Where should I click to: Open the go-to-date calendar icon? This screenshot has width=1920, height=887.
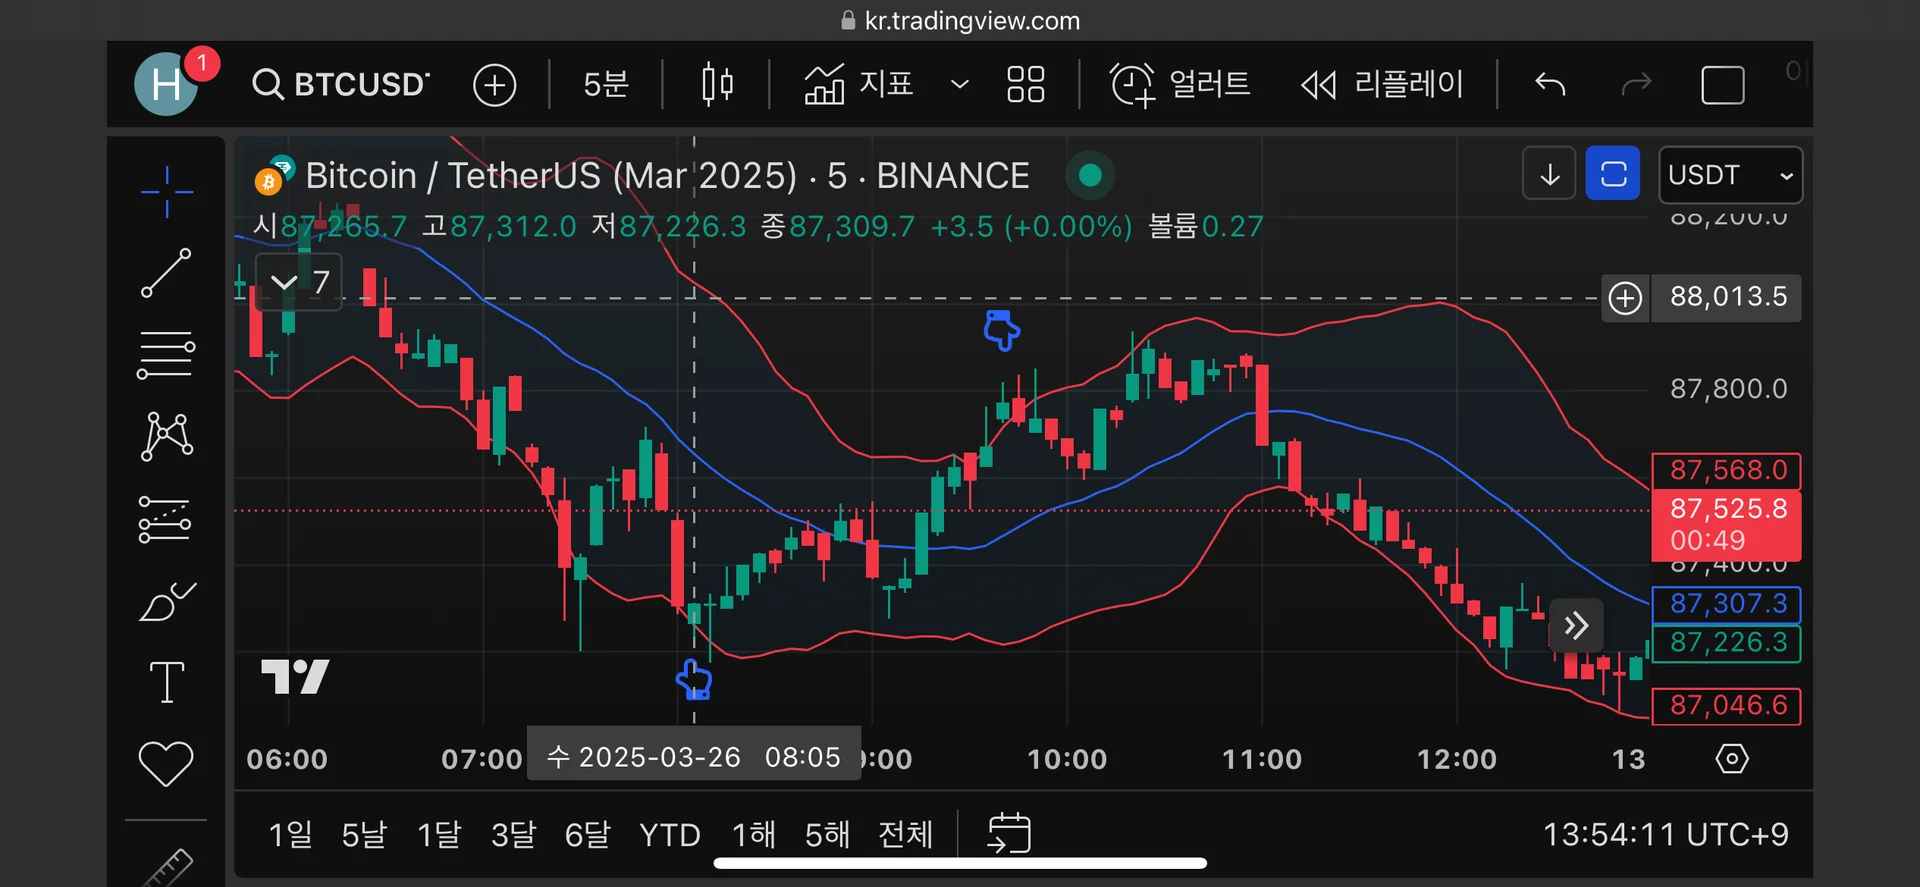1009,833
